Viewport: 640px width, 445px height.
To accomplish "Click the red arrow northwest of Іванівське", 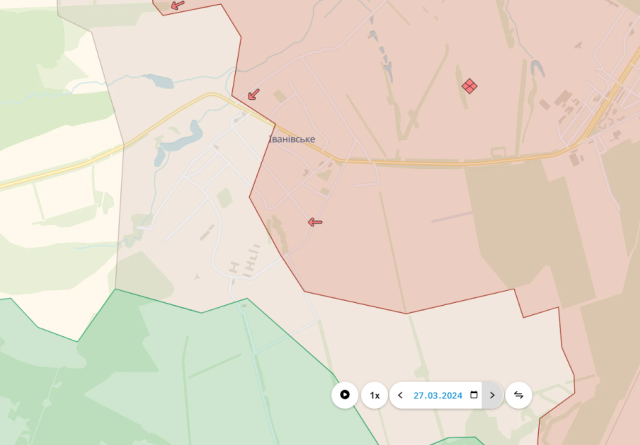I will pyautogui.click(x=253, y=95).
